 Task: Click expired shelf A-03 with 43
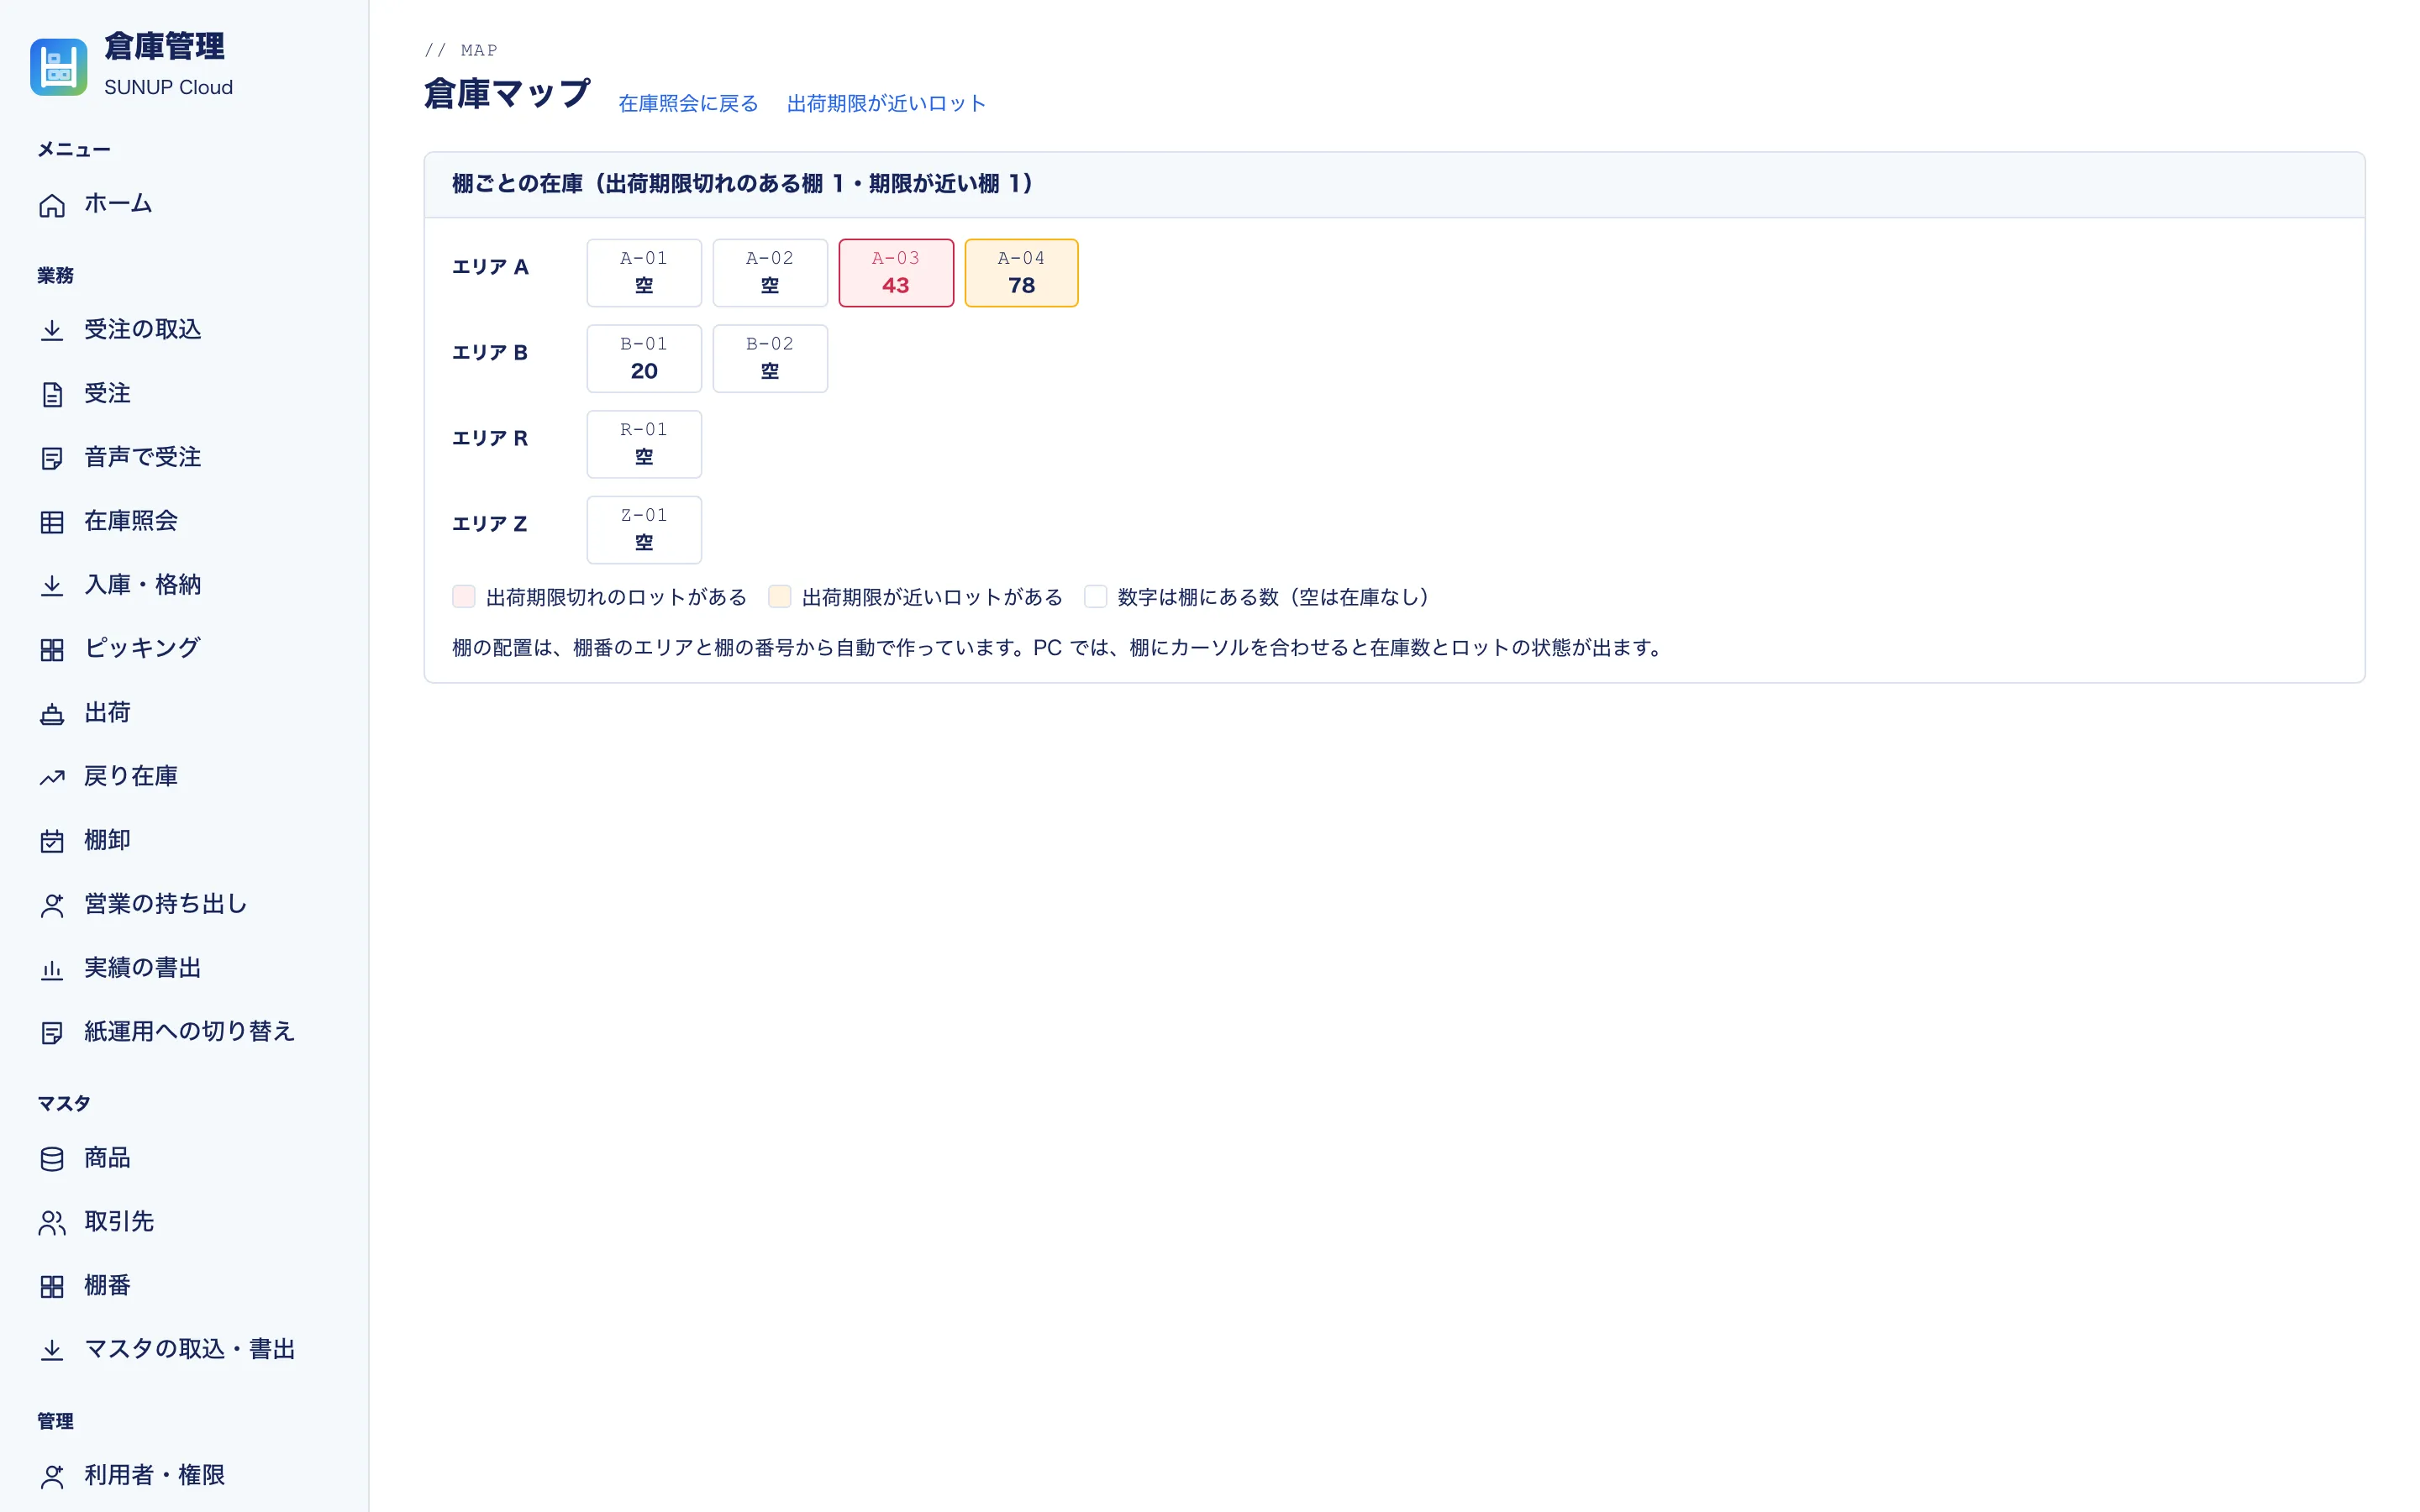click(896, 273)
